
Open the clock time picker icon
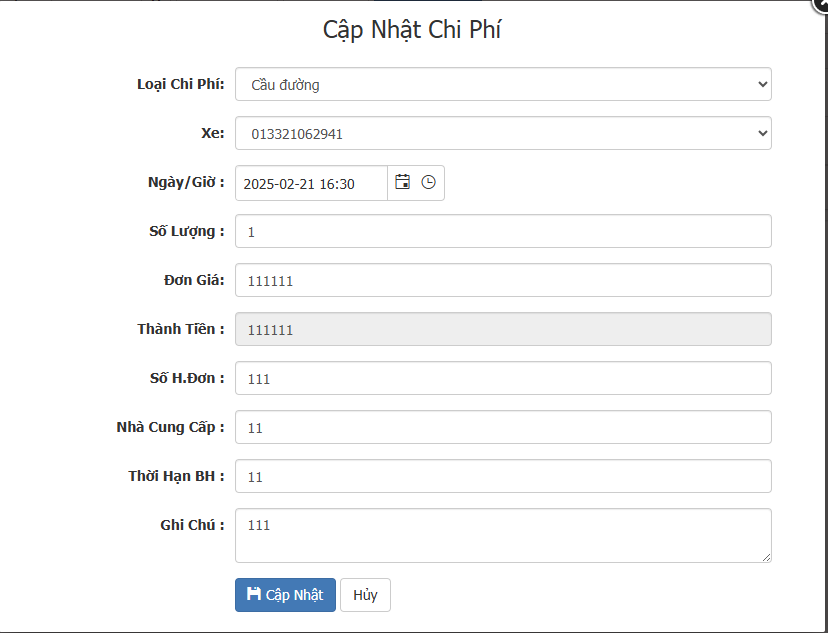(428, 182)
